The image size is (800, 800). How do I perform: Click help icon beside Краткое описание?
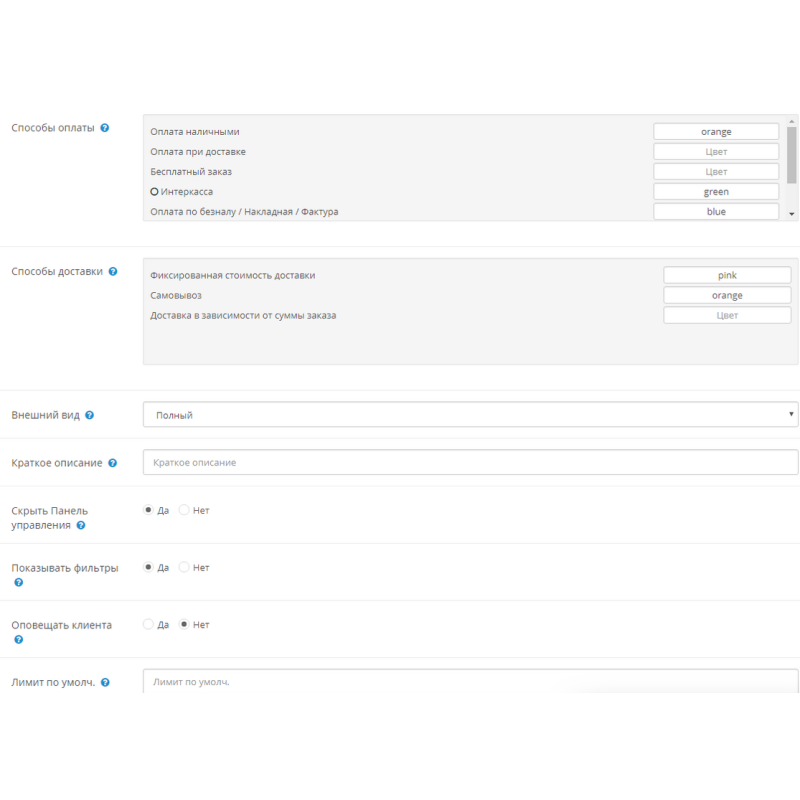112,463
